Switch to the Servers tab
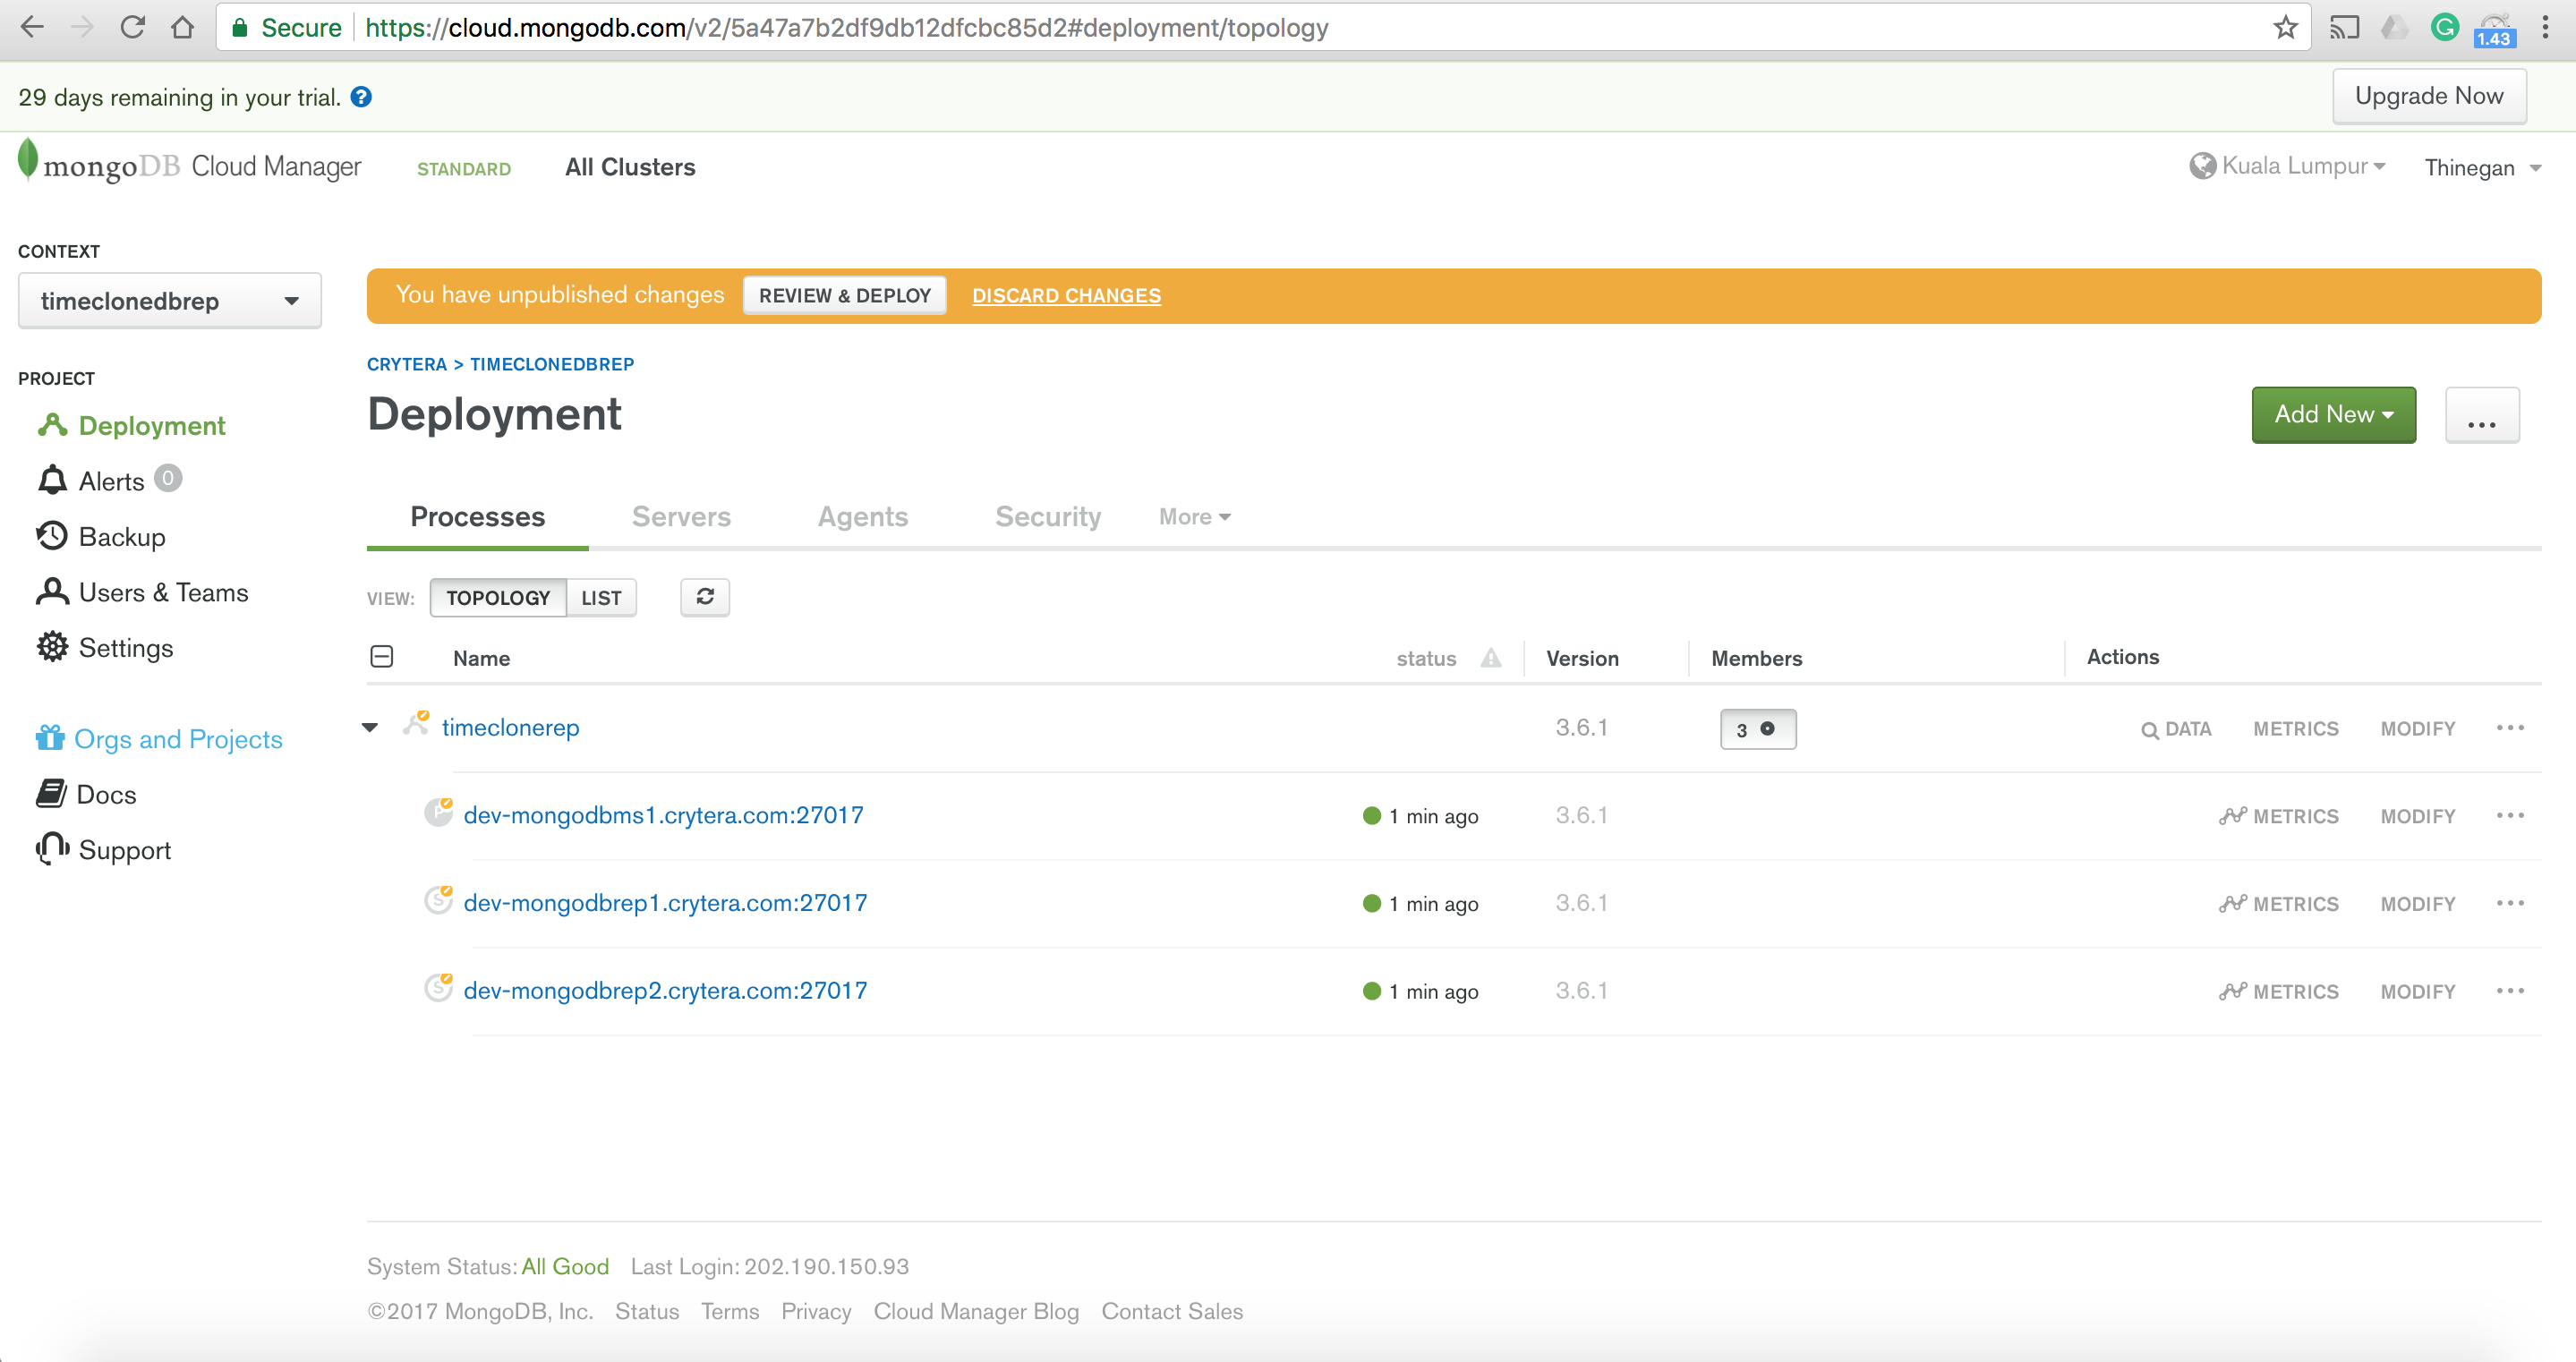 click(x=681, y=517)
